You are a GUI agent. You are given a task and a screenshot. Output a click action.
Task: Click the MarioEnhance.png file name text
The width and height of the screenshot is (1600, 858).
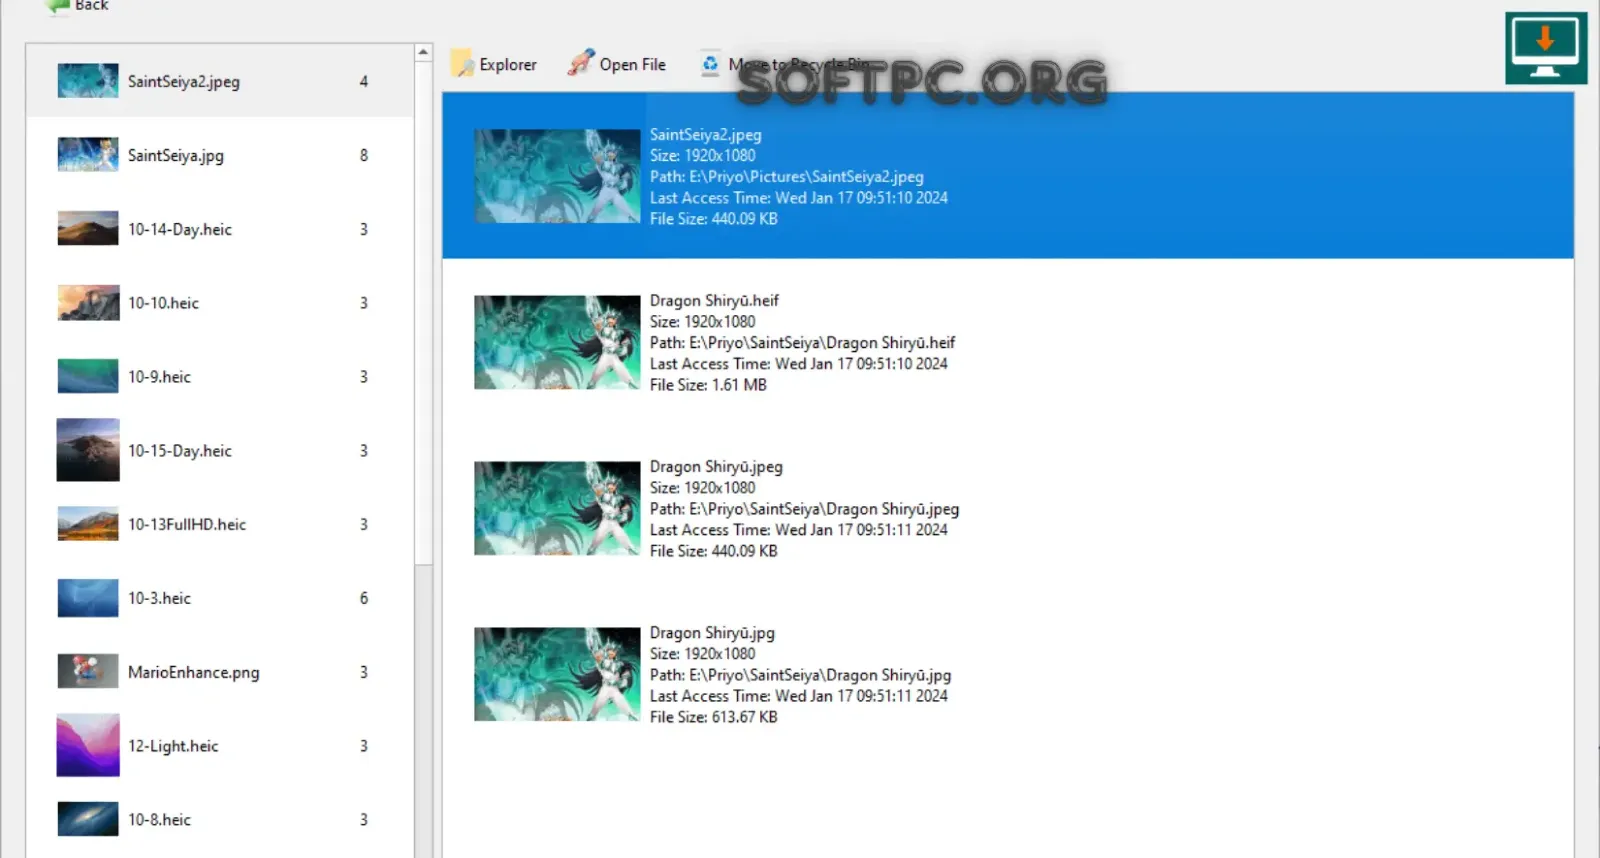point(194,672)
